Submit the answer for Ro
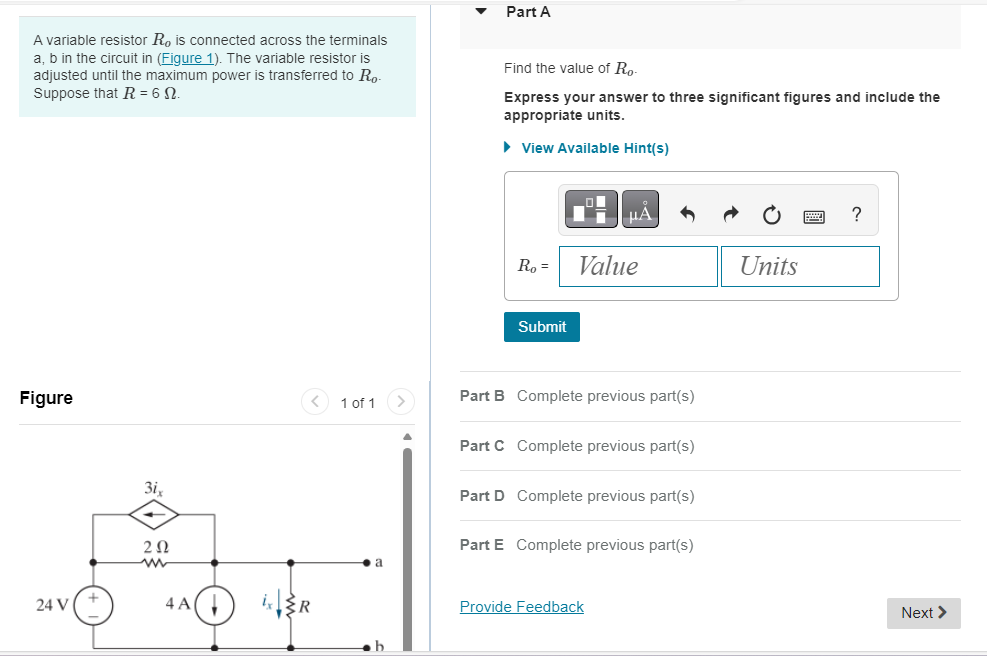Viewport: 987px width, 656px height. 541,326
